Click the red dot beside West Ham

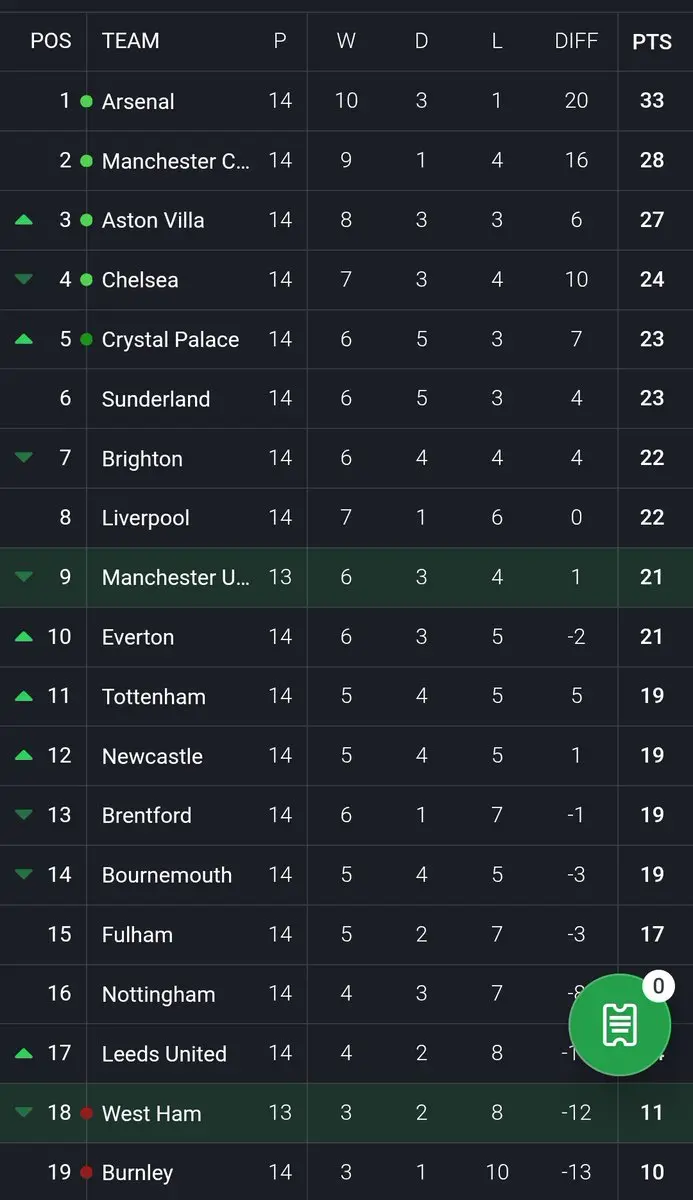[x=86, y=1113]
